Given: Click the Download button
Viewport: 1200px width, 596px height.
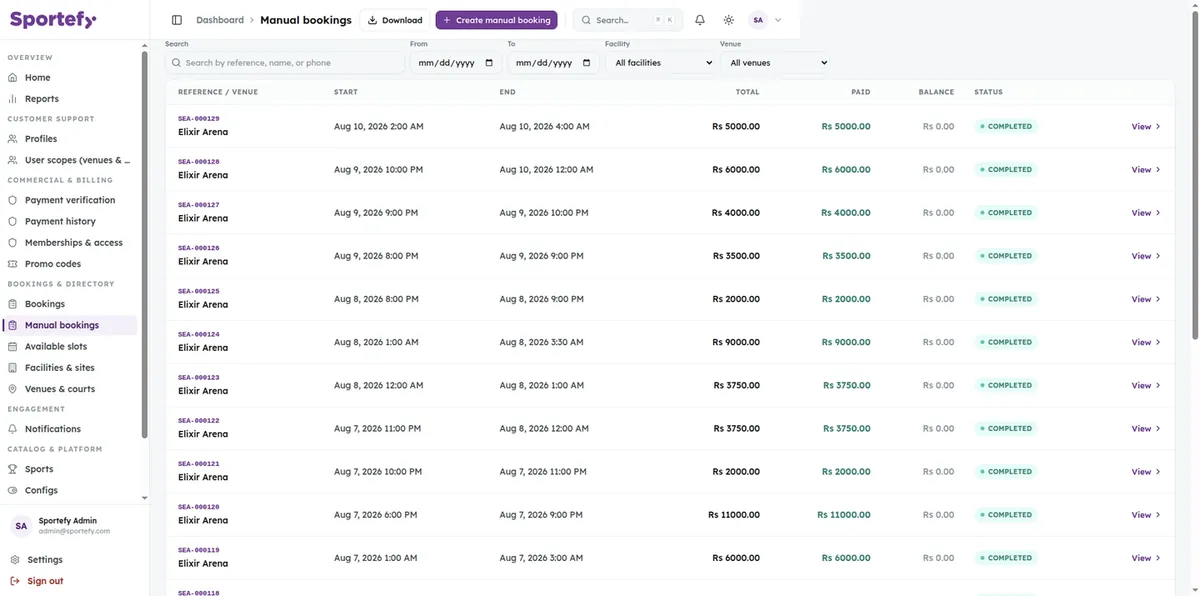Looking at the screenshot, I should tap(395, 20).
